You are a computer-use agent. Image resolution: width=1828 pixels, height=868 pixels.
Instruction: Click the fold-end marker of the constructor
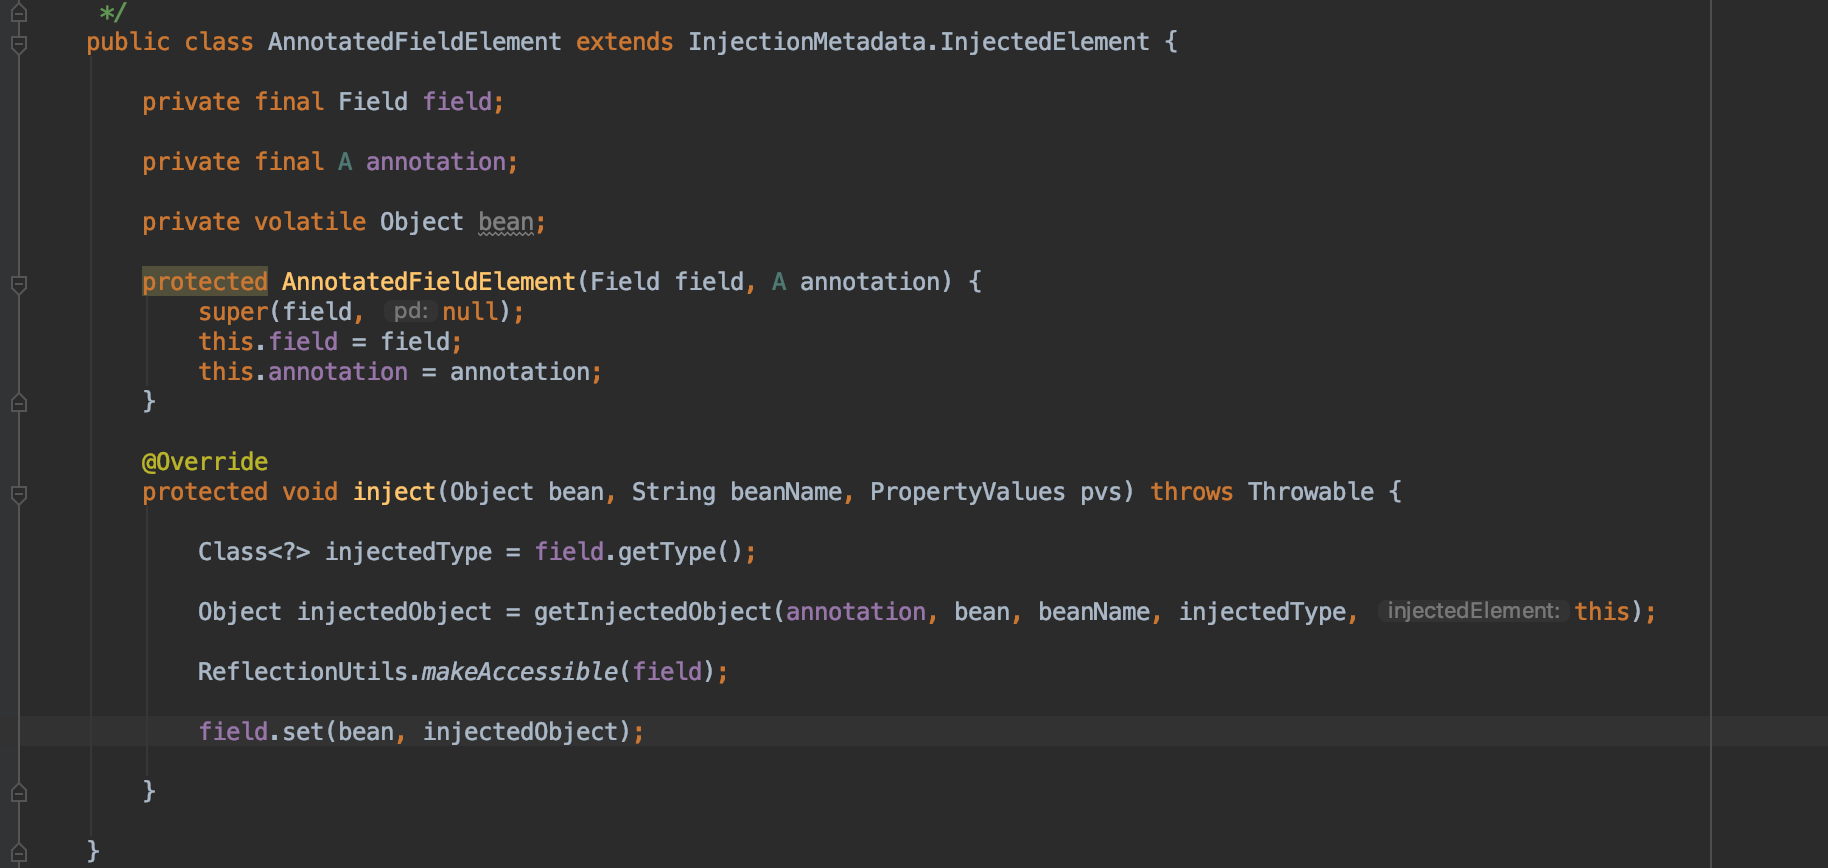(19, 403)
